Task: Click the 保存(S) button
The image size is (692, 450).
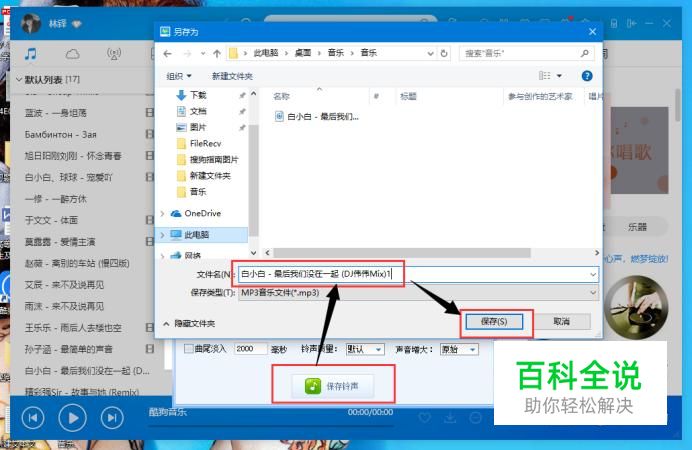Action: pyautogui.click(x=494, y=322)
